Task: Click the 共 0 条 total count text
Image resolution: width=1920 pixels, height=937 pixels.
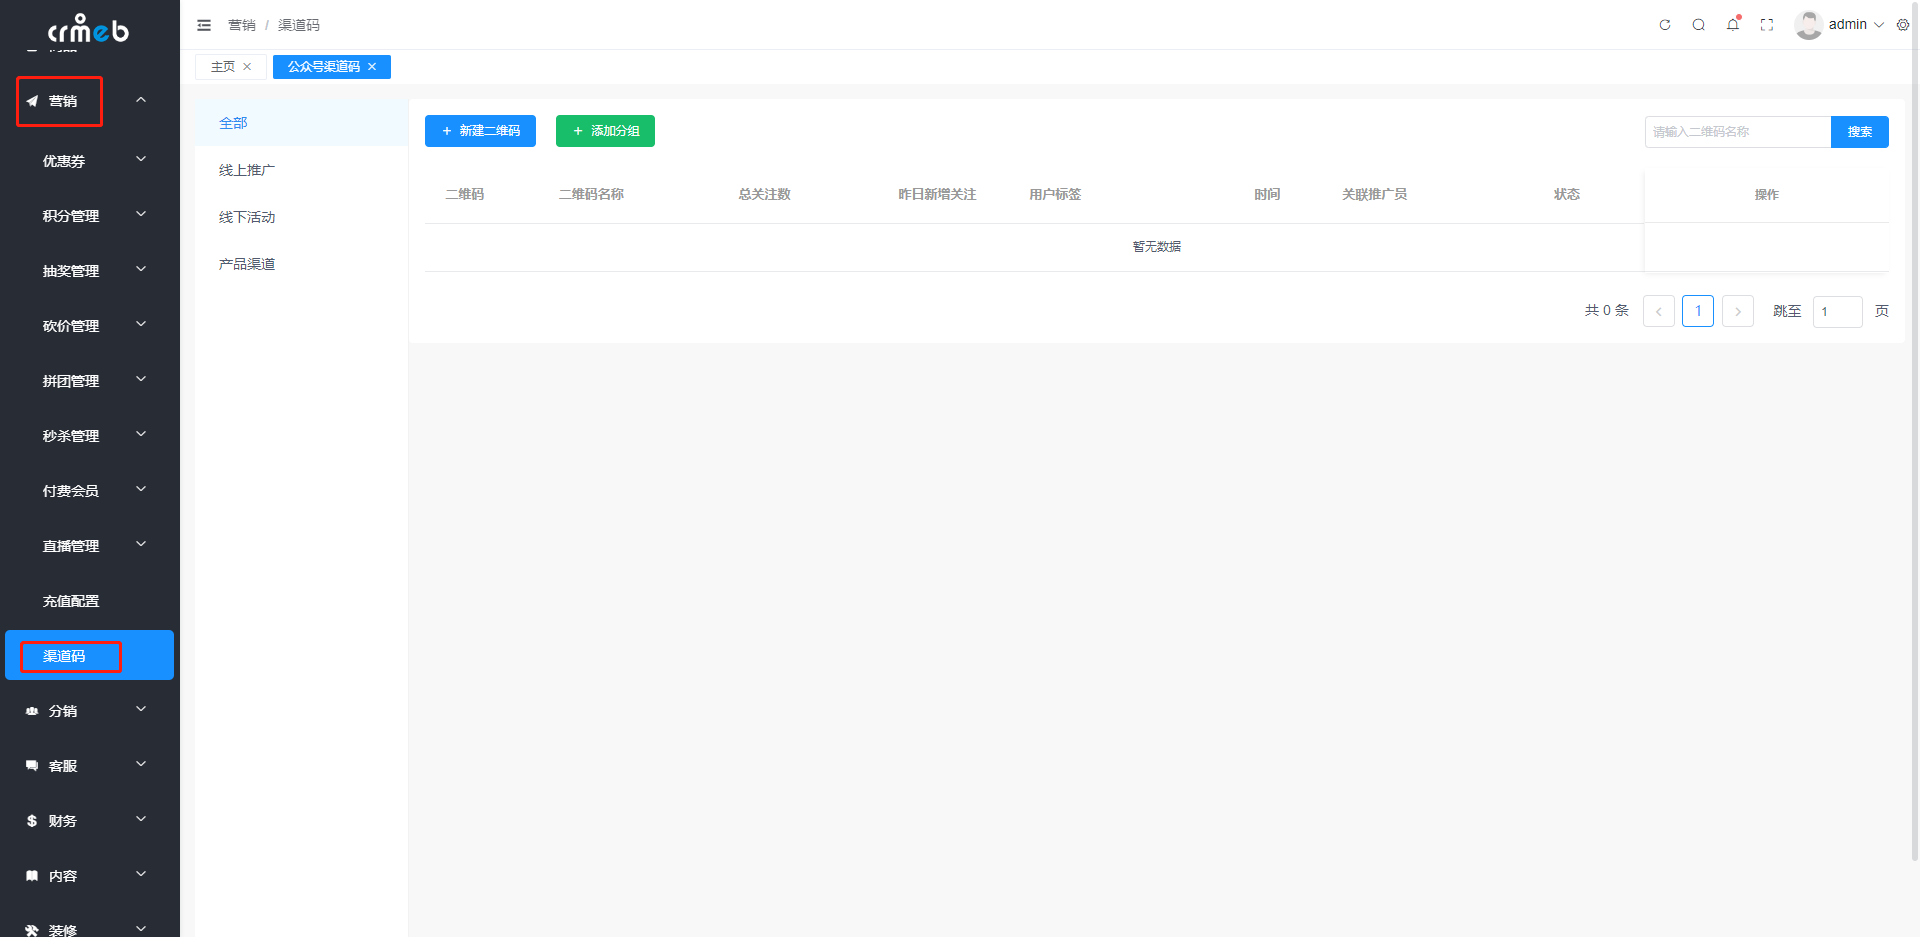Action: click(x=1607, y=311)
